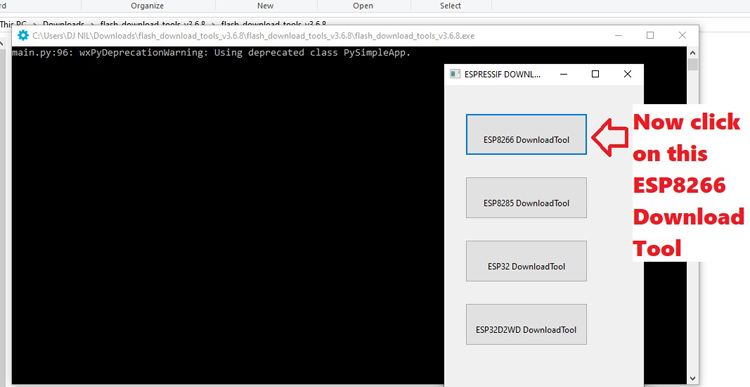Launch the ESP32D2WD DownloadTool
This screenshot has height=387, width=750.
click(526, 324)
